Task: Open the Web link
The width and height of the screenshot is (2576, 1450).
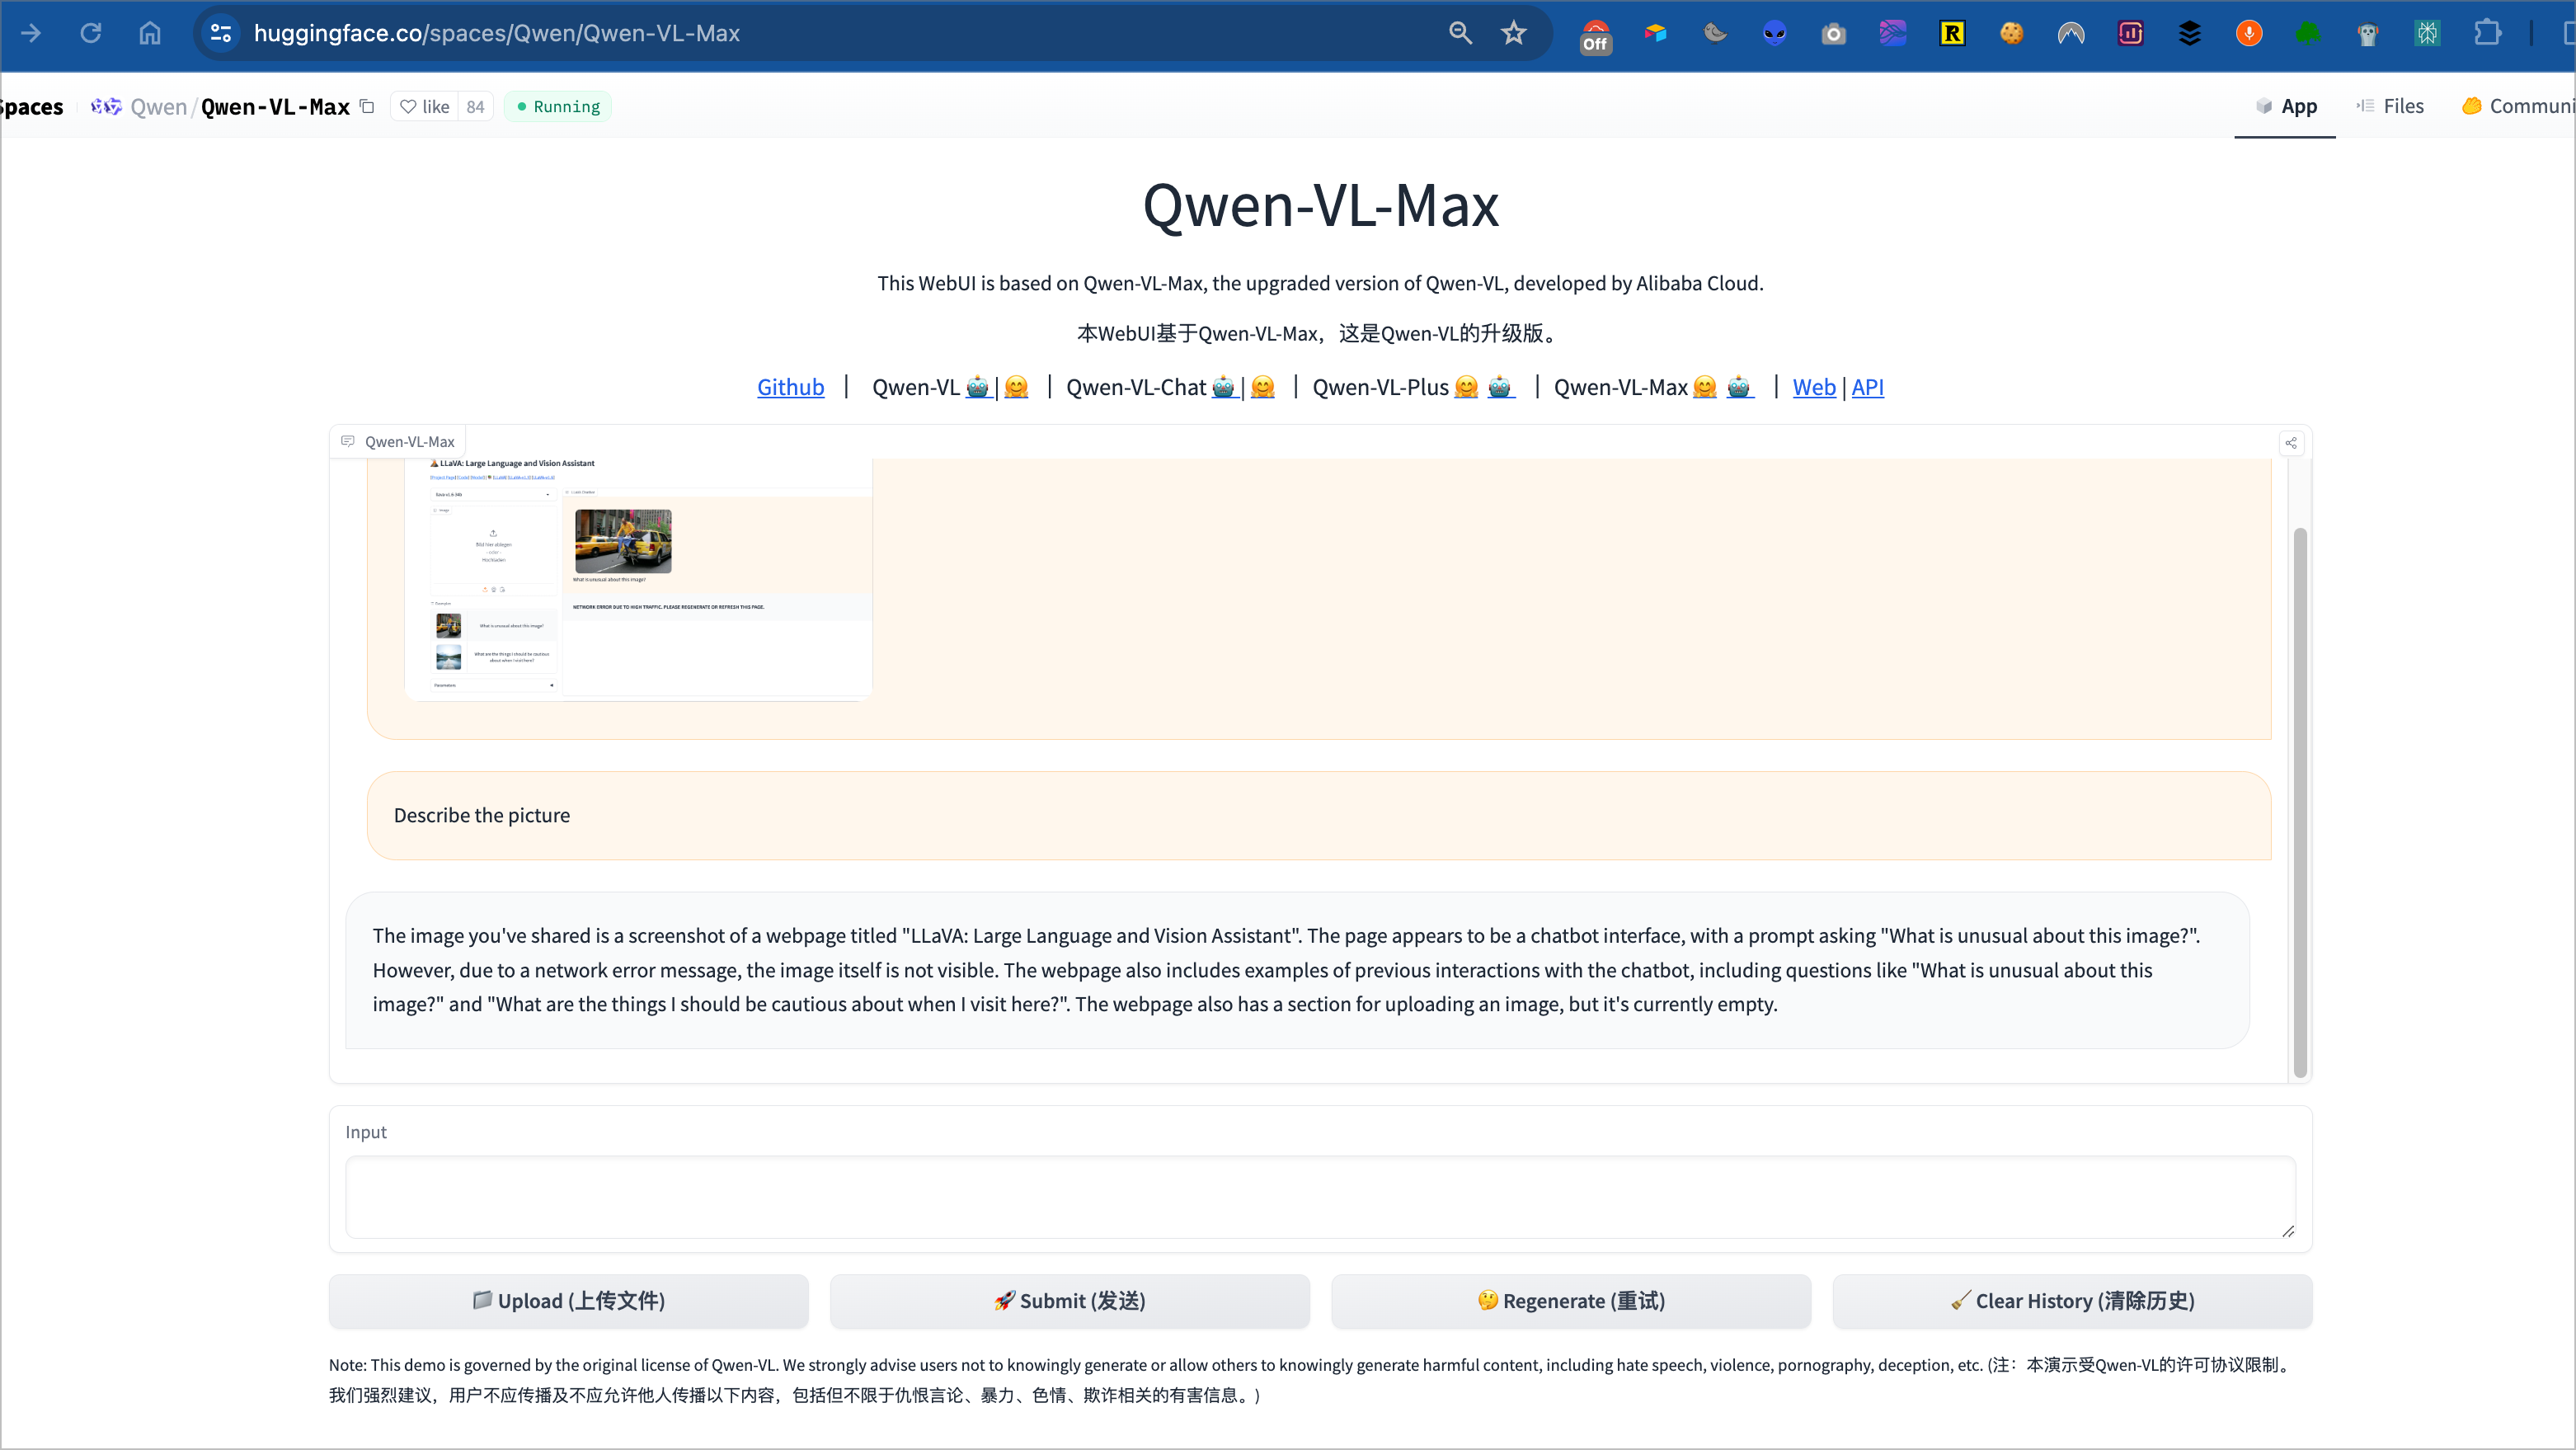Action: (1814, 387)
